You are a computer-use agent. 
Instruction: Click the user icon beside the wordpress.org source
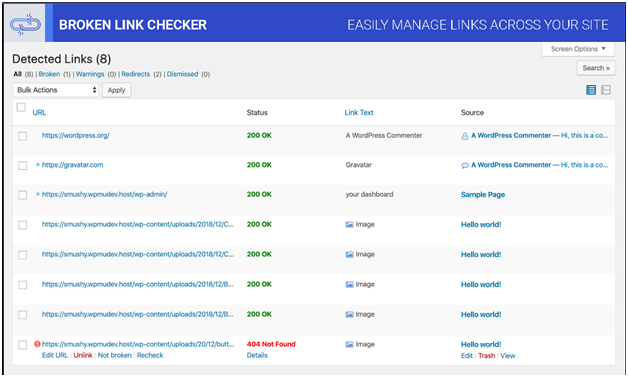[465, 136]
